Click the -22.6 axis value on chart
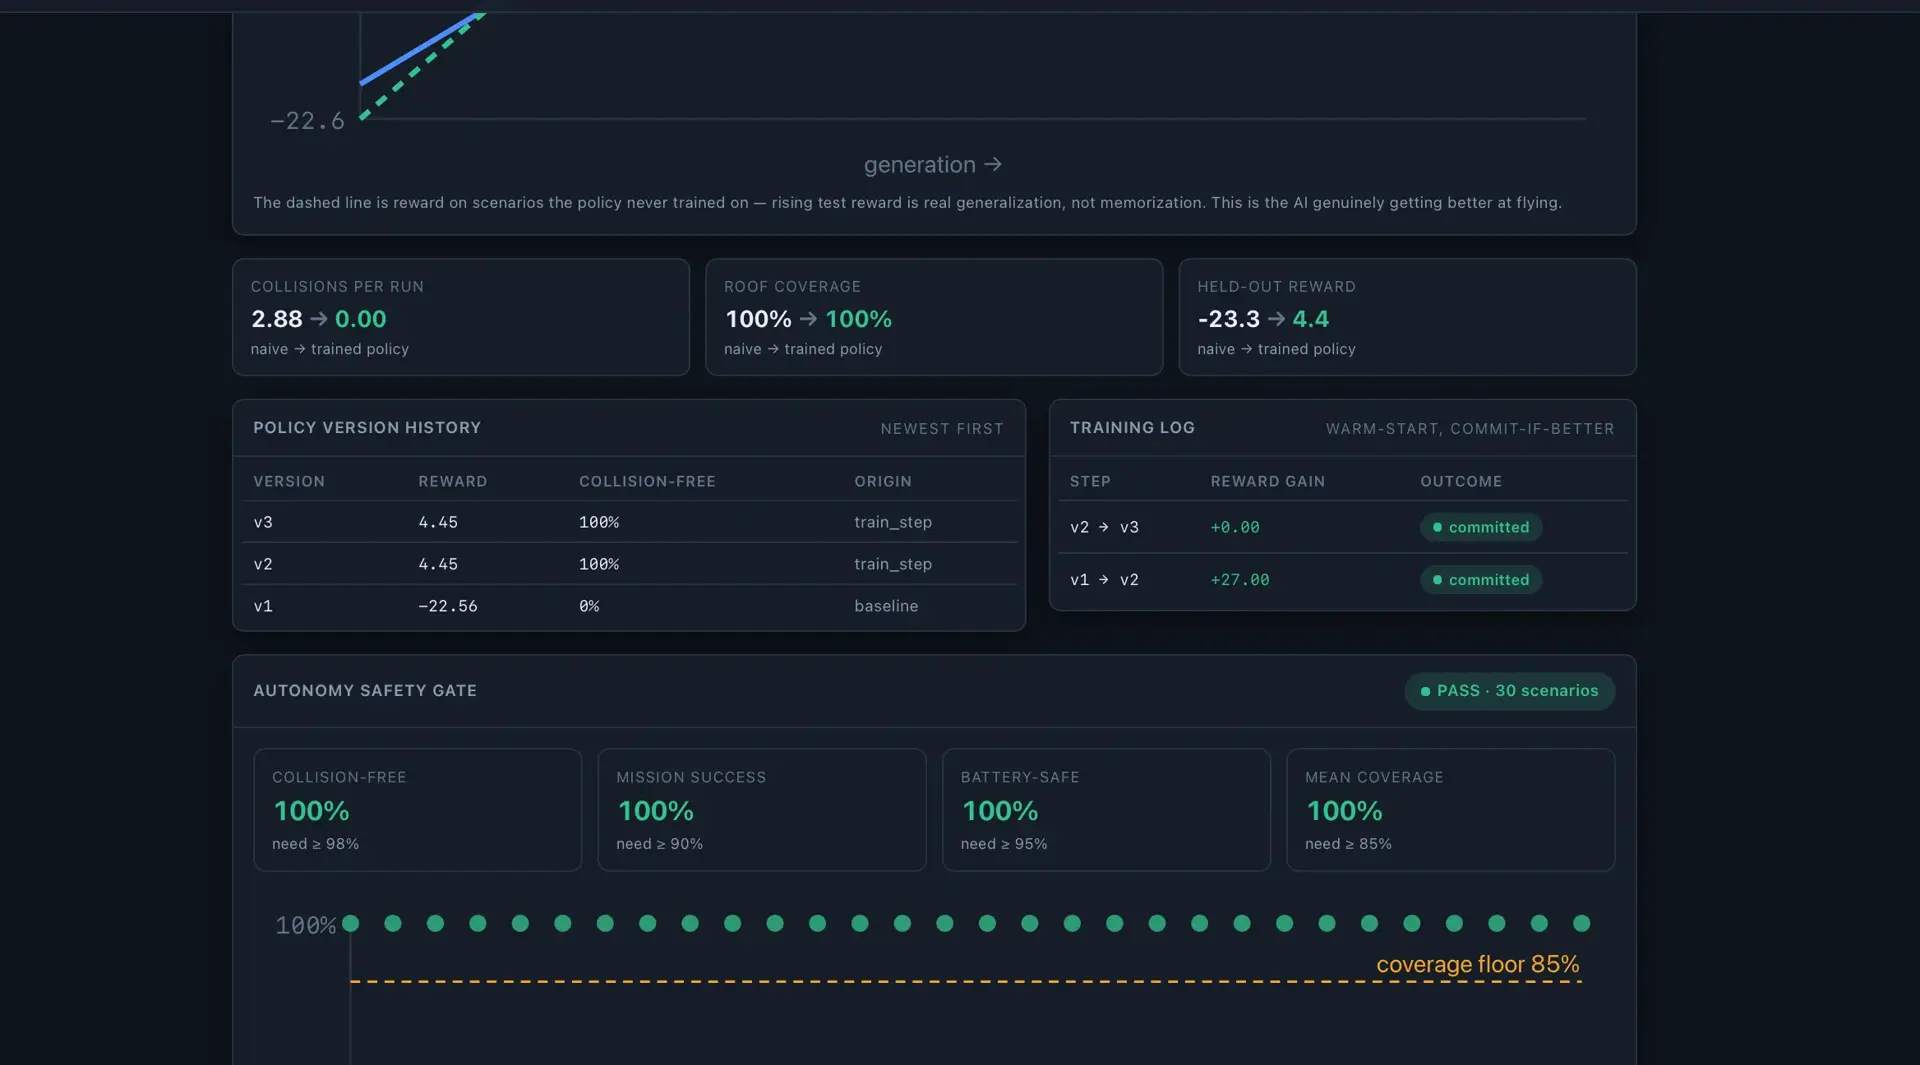Image resolution: width=1920 pixels, height=1065 pixels. 307,121
